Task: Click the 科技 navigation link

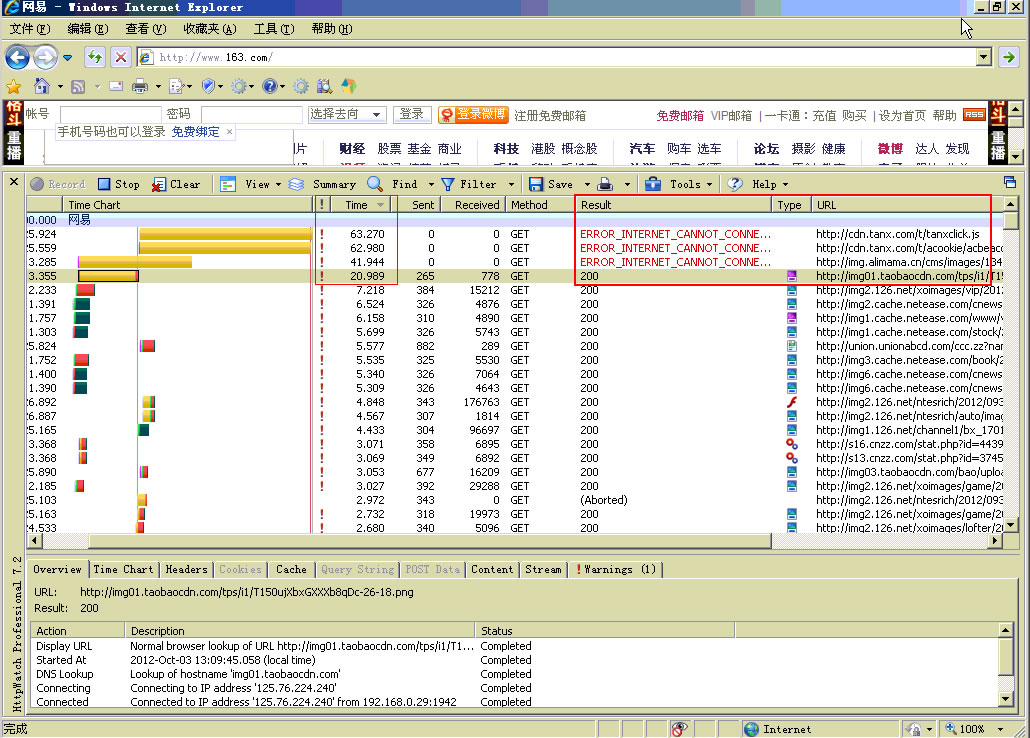Action: 506,149
